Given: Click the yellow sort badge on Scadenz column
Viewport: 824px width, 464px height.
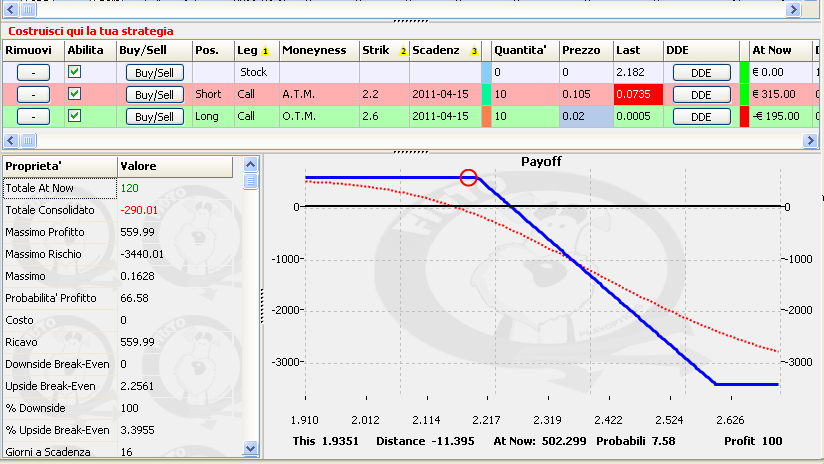Looking at the screenshot, I should tap(474, 51).
